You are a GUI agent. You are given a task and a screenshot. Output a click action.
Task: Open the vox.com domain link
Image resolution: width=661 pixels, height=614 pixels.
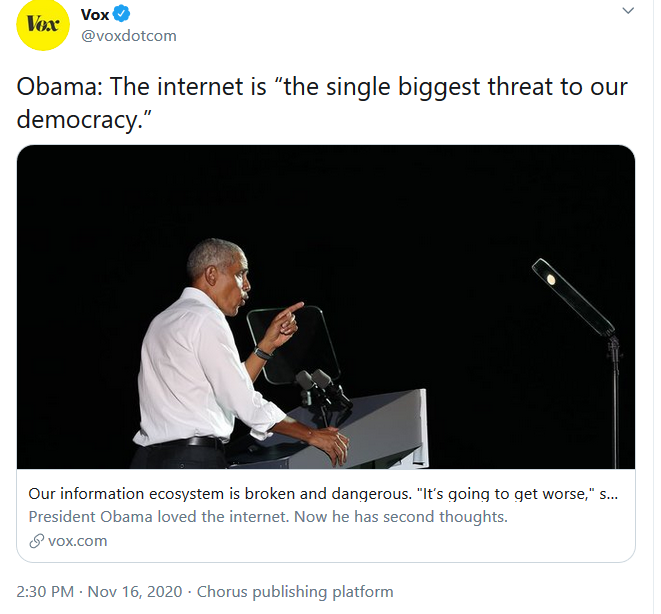pos(78,541)
